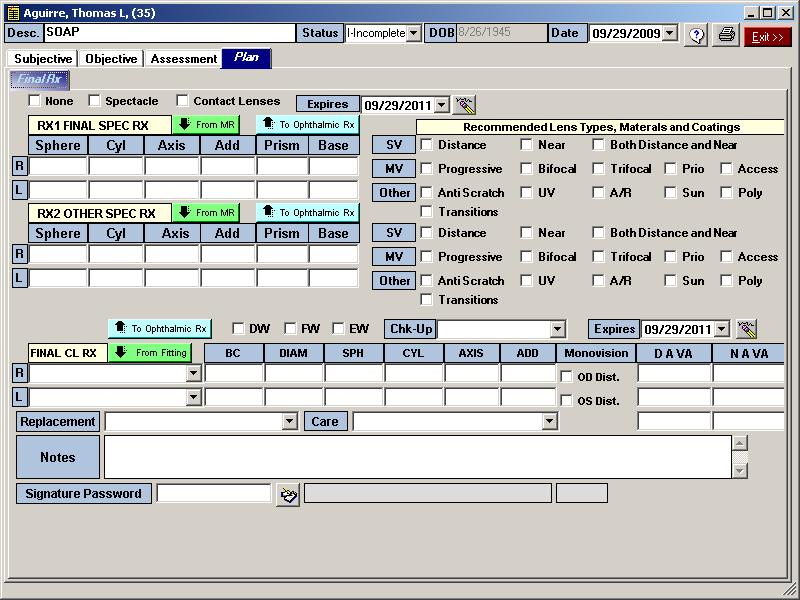The width and height of the screenshot is (800, 600).
Task: Click the Exit button
Action: (x=767, y=36)
